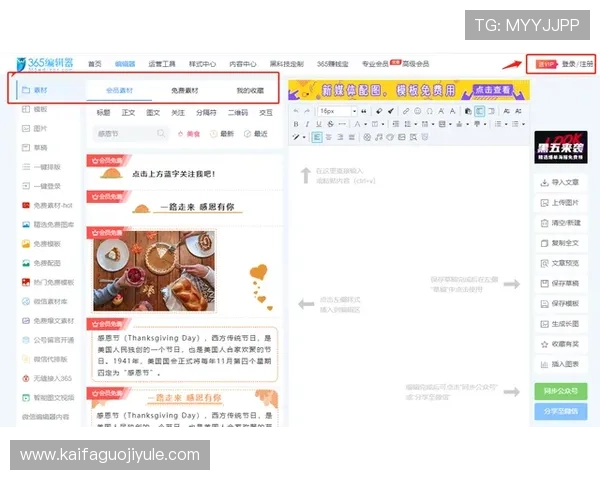Click the 感恩节 material search field
The image size is (600, 480).
130,134
